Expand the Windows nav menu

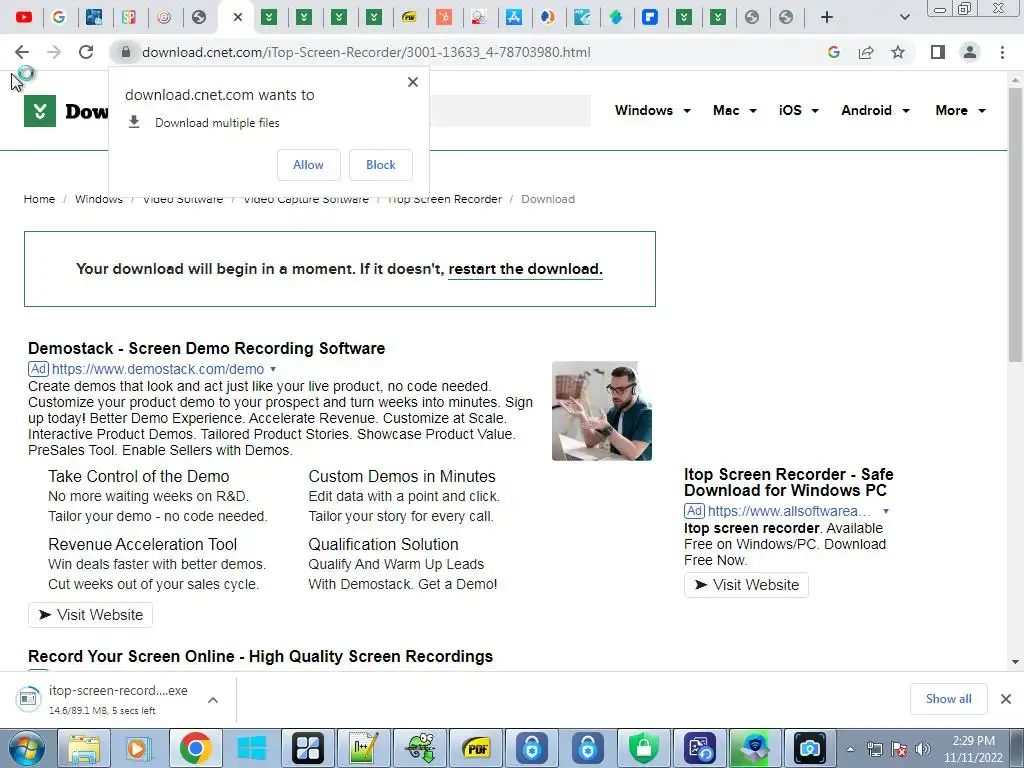tap(652, 110)
